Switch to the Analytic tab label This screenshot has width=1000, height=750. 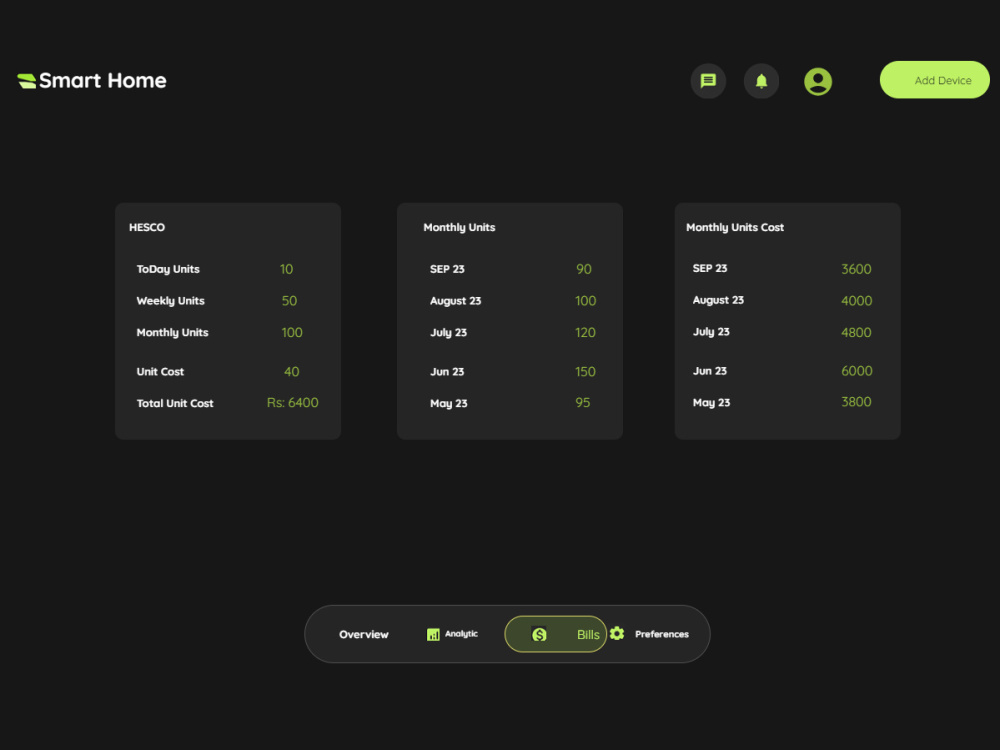click(461, 633)
